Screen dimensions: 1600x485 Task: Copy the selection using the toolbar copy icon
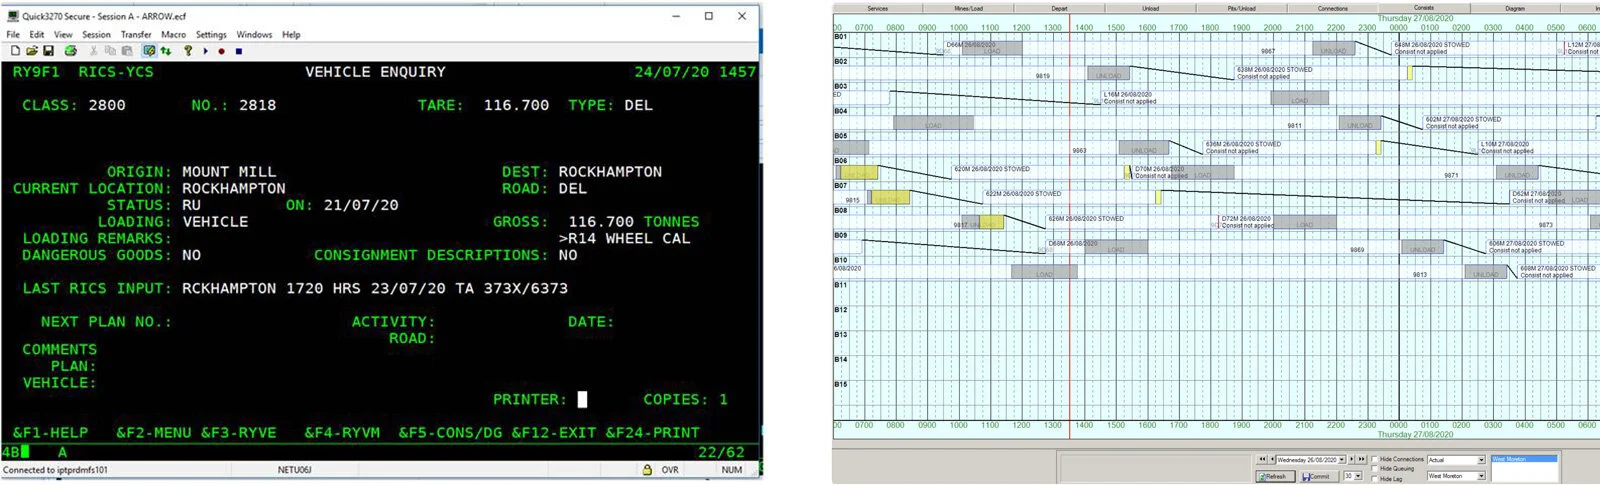(x=110, y=51)
